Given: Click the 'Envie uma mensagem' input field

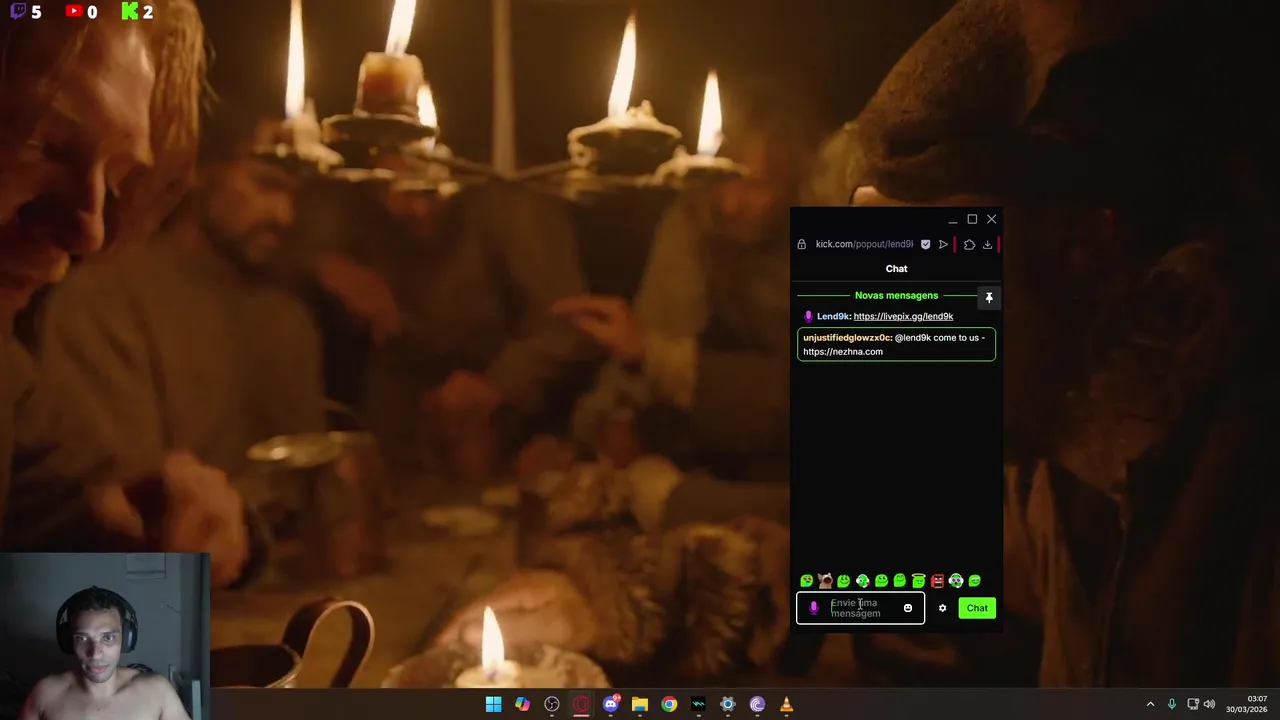Looking at the screenshot, I should 860,608.
